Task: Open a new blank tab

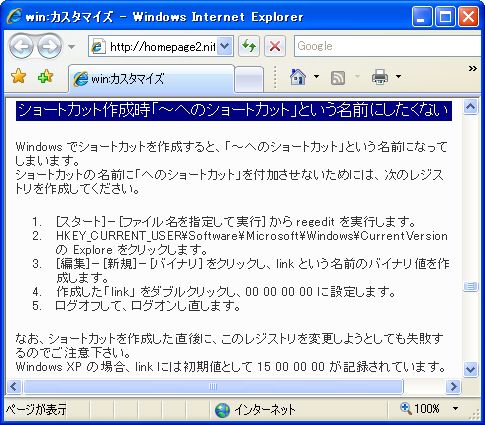Action: [x=249, y=79]
